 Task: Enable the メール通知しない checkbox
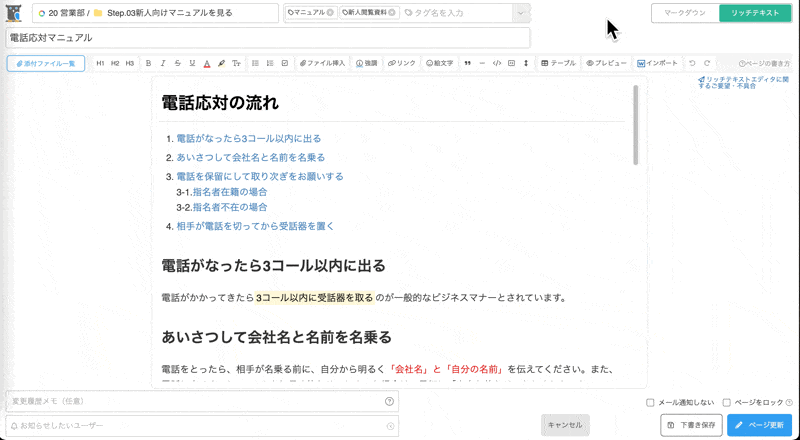[x=651, y=402]
